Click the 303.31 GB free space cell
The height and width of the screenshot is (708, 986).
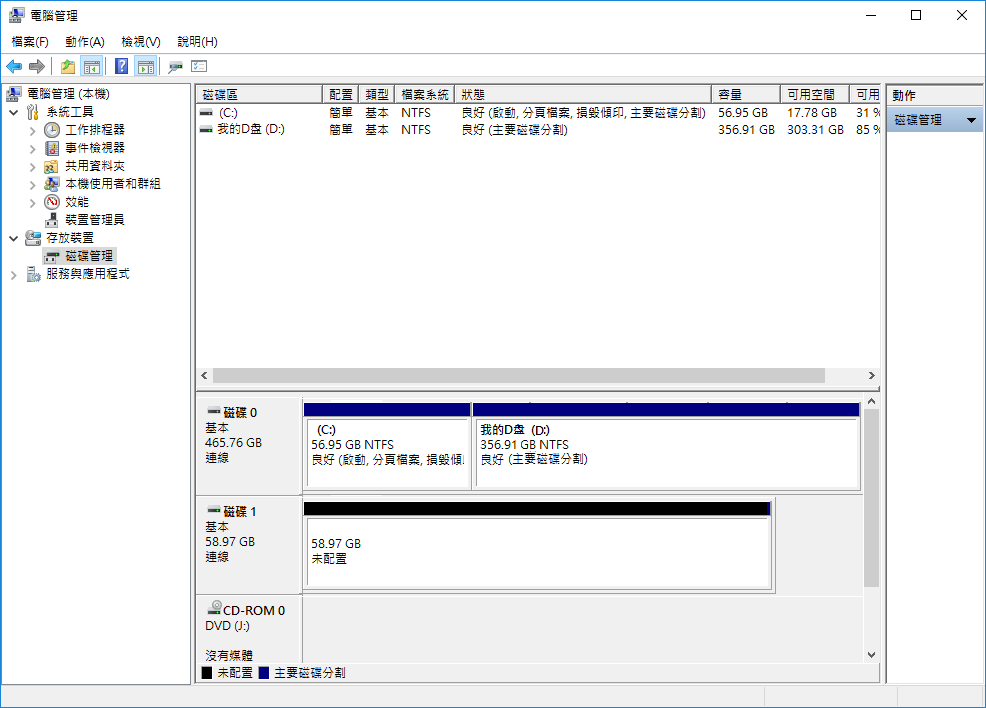pyautogui.click(x=815, y=130)
